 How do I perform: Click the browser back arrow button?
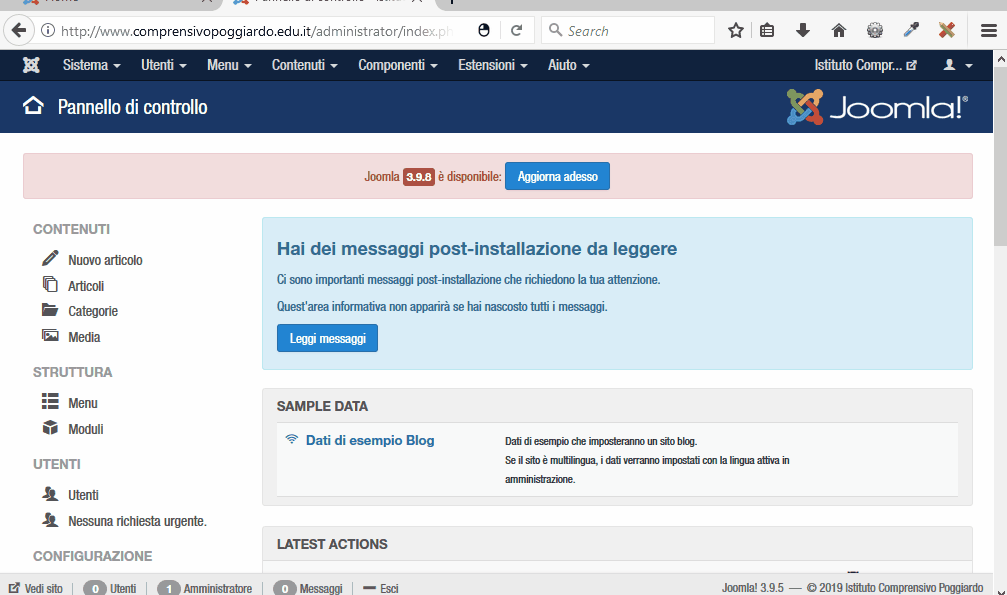19,30
